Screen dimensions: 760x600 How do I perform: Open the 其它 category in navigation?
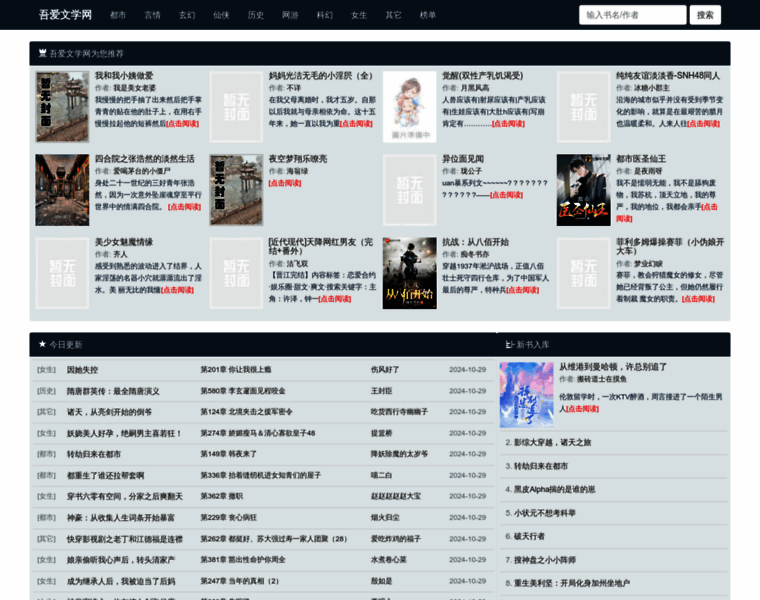click(393, 15)
